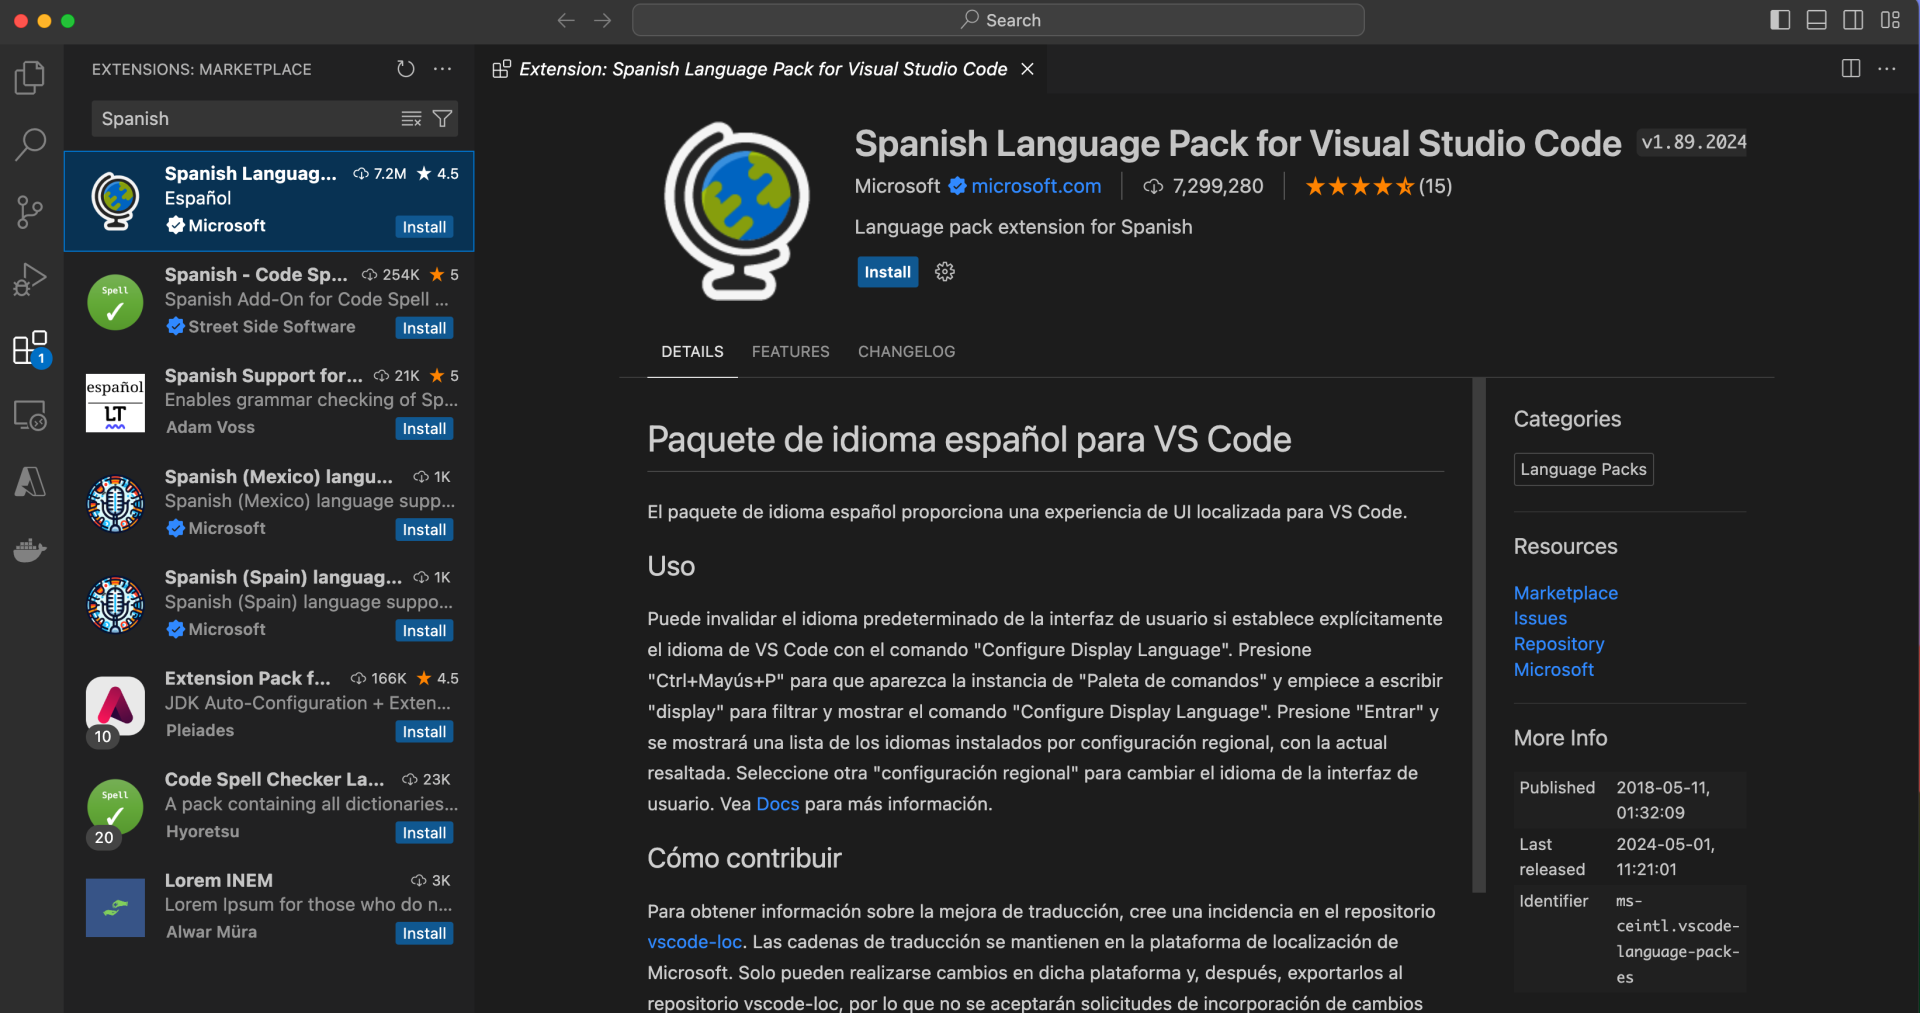Open the Issues resource link
This screenshot has width=1920, height=1013.
coord(1540,619)
